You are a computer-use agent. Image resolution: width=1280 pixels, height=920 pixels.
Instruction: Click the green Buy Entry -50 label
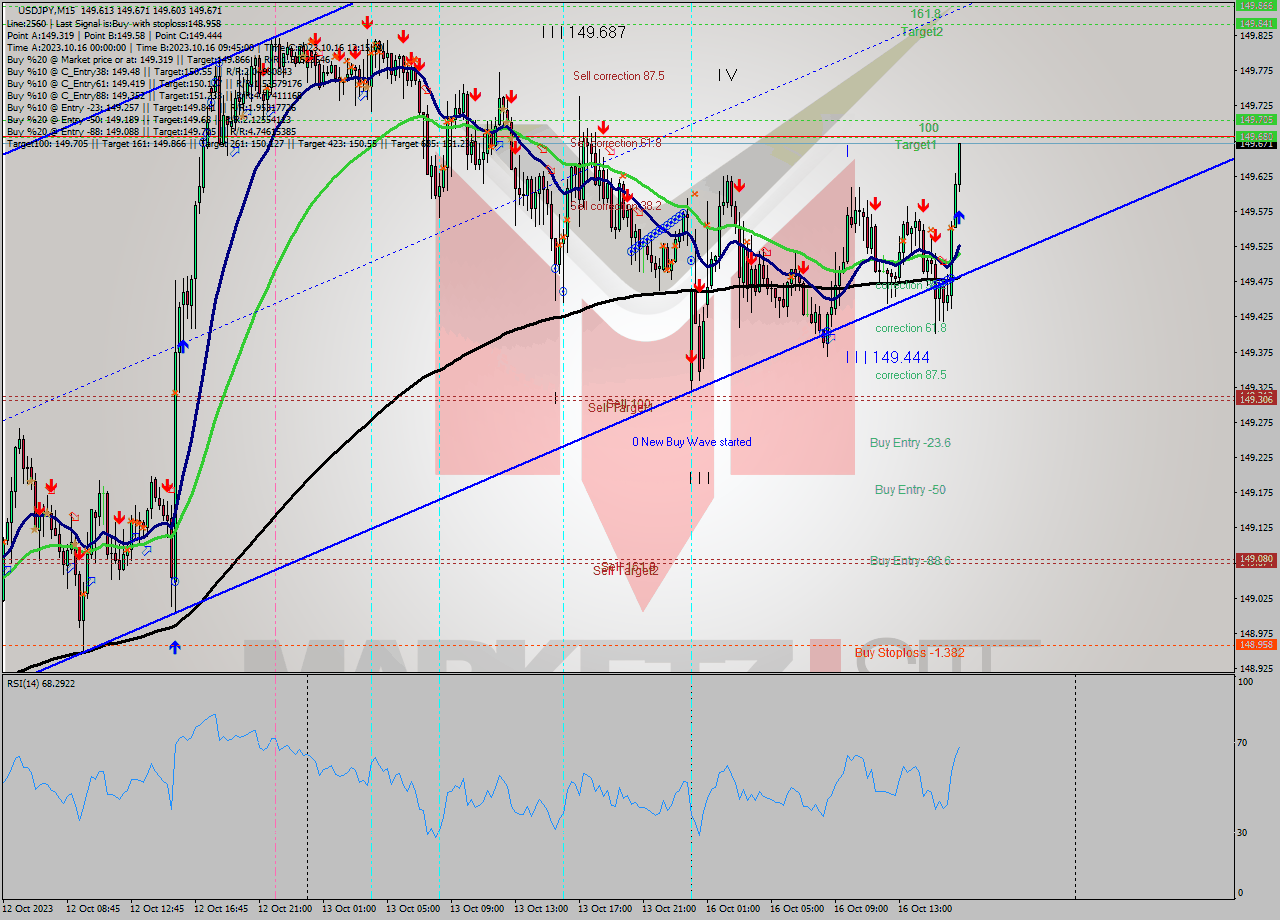point(910,490)
